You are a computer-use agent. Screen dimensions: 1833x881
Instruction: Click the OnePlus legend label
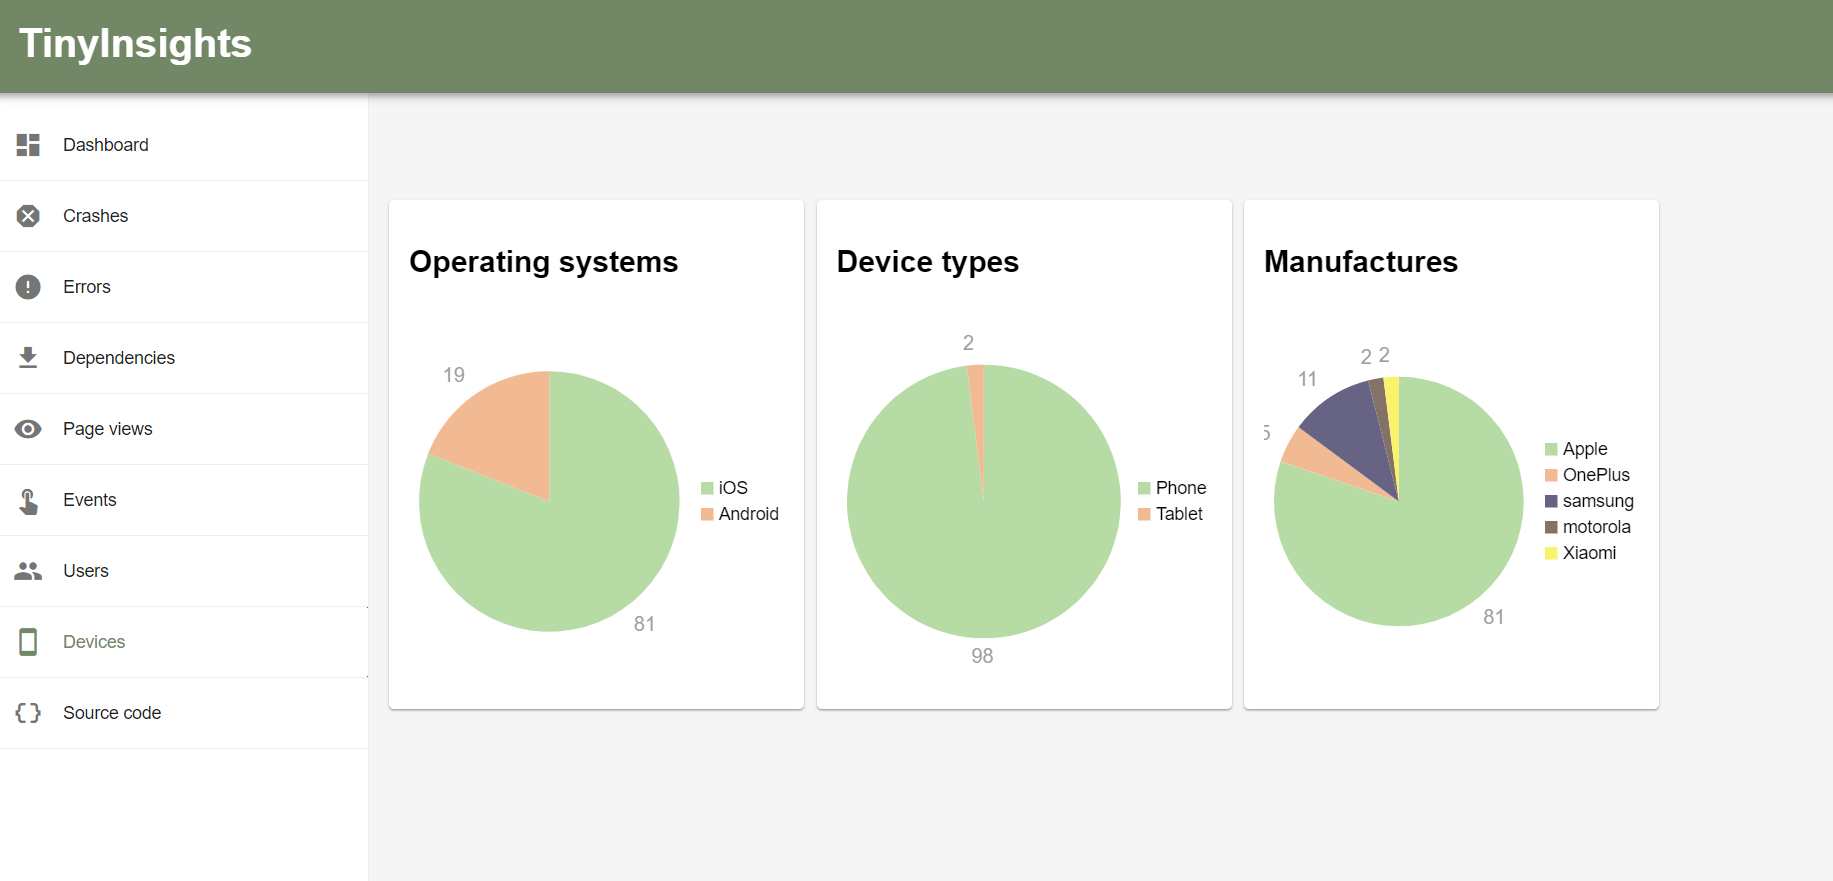click(x=1596, y=475)
